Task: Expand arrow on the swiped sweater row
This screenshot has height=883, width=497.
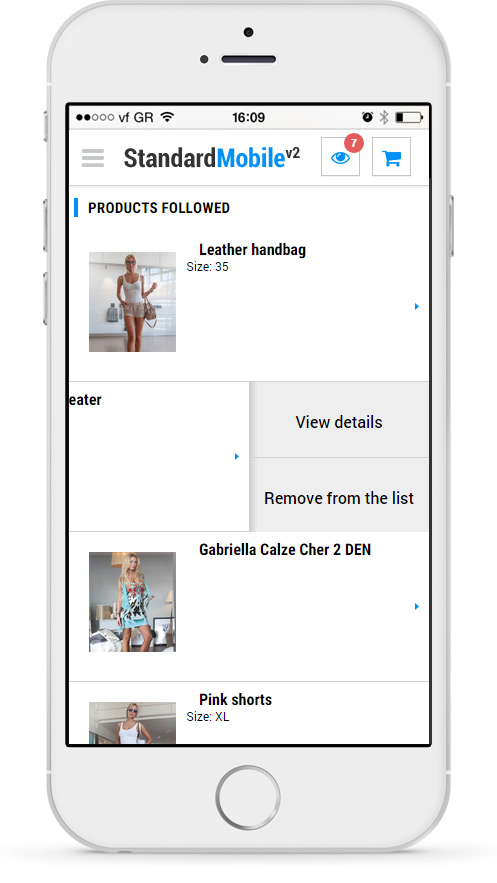Action: 237,456
